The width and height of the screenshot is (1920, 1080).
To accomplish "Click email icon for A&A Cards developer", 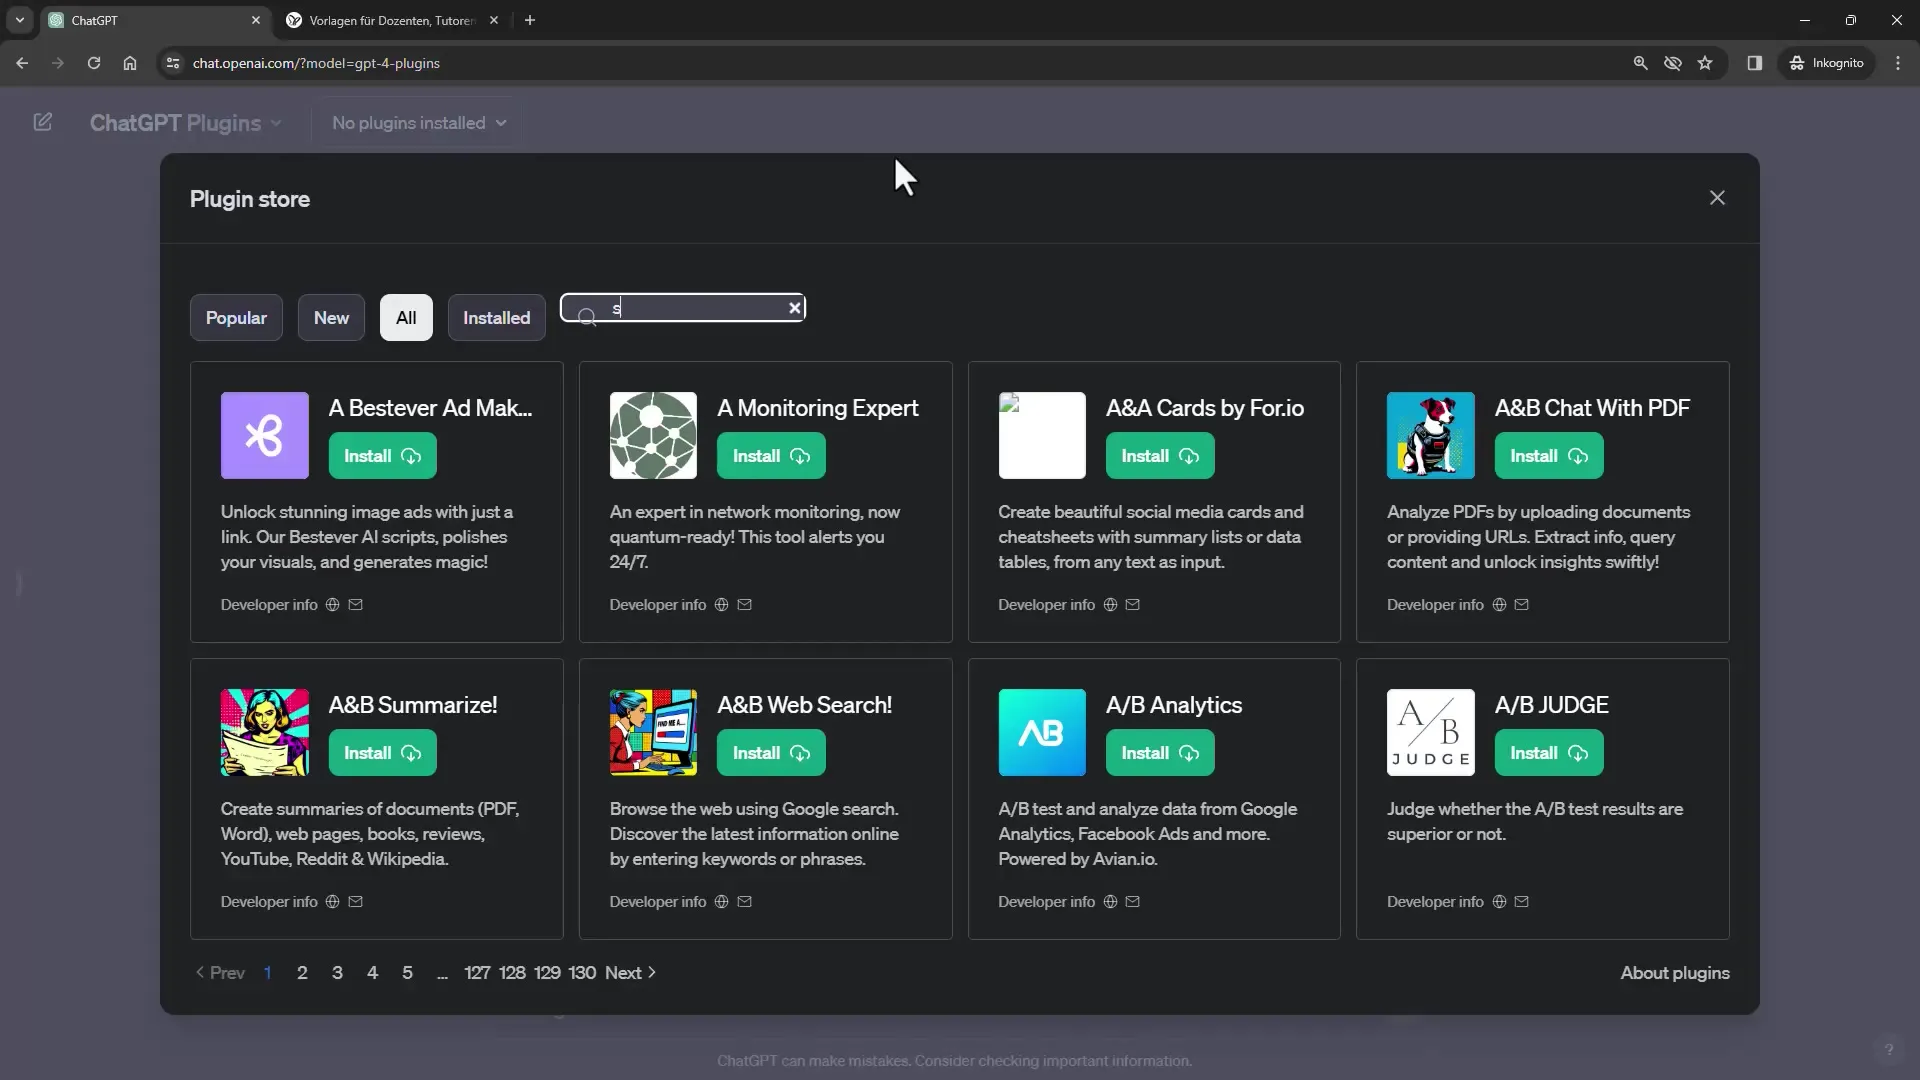I will tap(1133, 605).
